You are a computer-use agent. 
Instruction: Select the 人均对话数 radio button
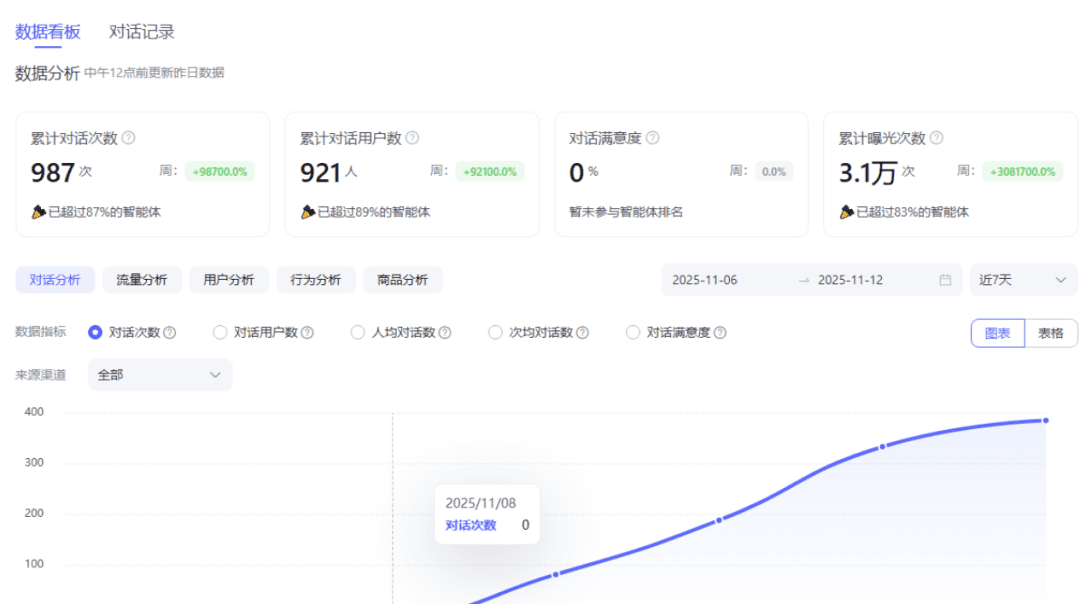click(x=358, y=333)
